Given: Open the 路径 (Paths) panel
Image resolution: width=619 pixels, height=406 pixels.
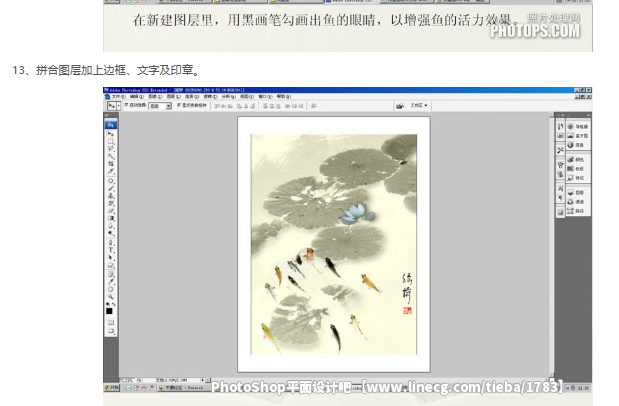Looking at the screenshot, I should 578,211.
